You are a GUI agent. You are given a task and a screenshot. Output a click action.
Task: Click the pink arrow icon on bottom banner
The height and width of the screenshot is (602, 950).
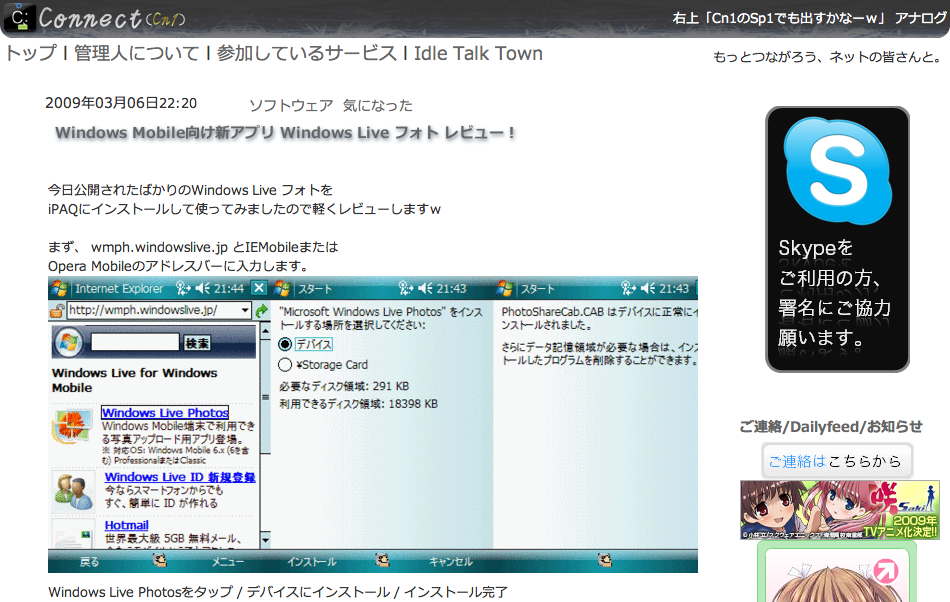(885, 571)
